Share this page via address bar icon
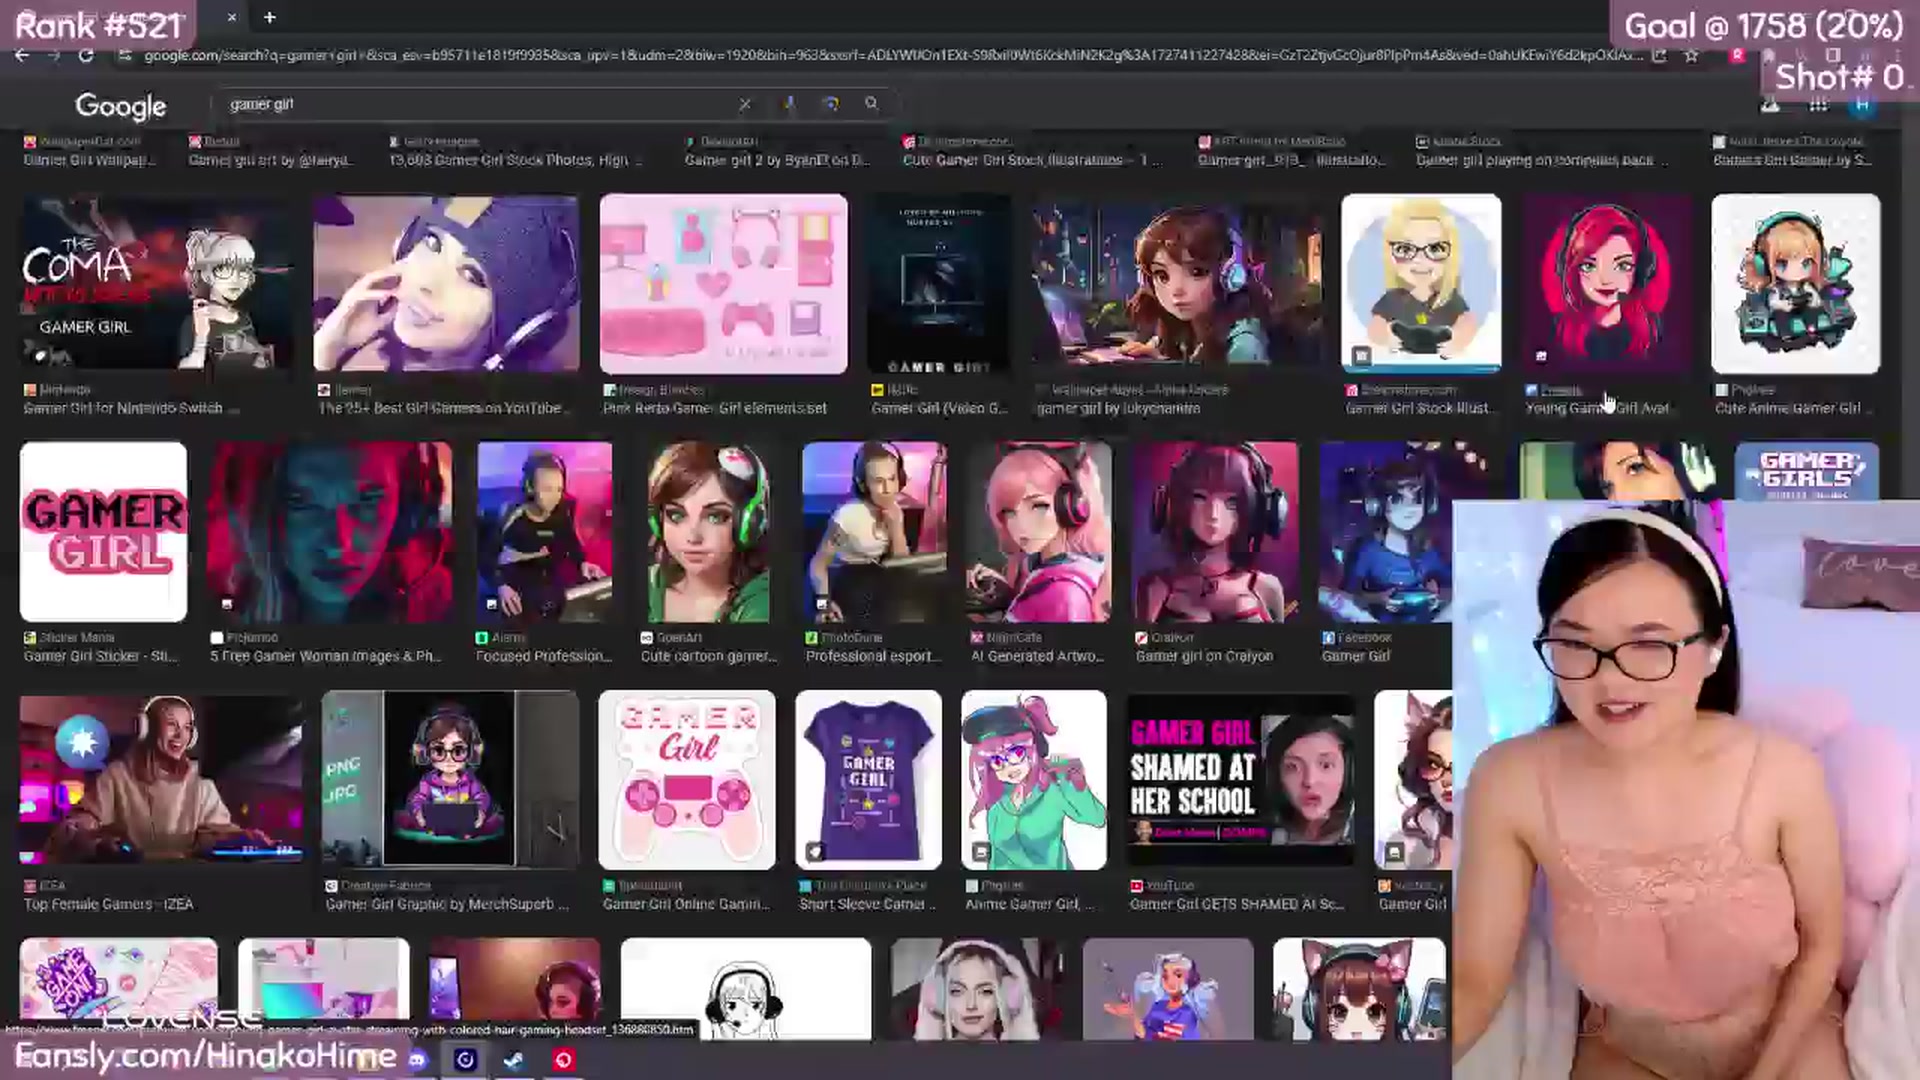The width and height of the screenshot is (1920, 1080). (1660, 56)
